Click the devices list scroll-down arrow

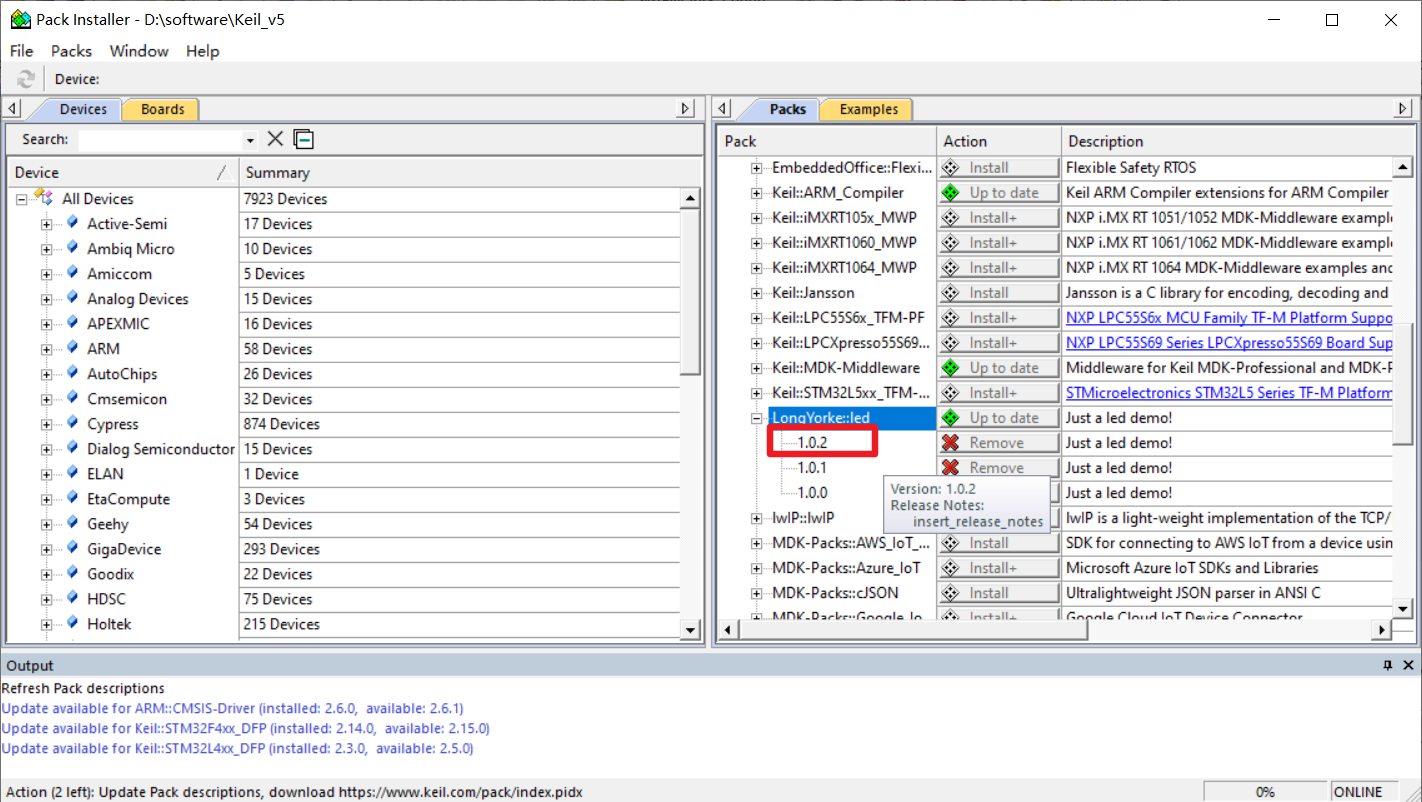pos(690,629)
